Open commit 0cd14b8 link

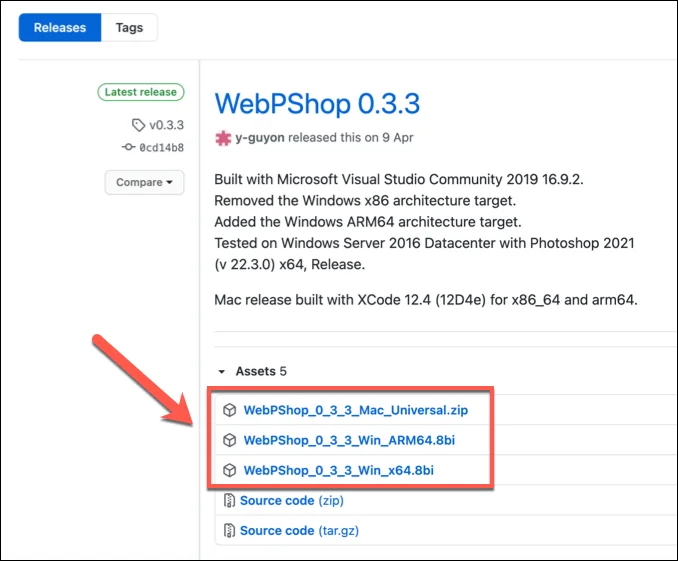[x=160, y=147]
